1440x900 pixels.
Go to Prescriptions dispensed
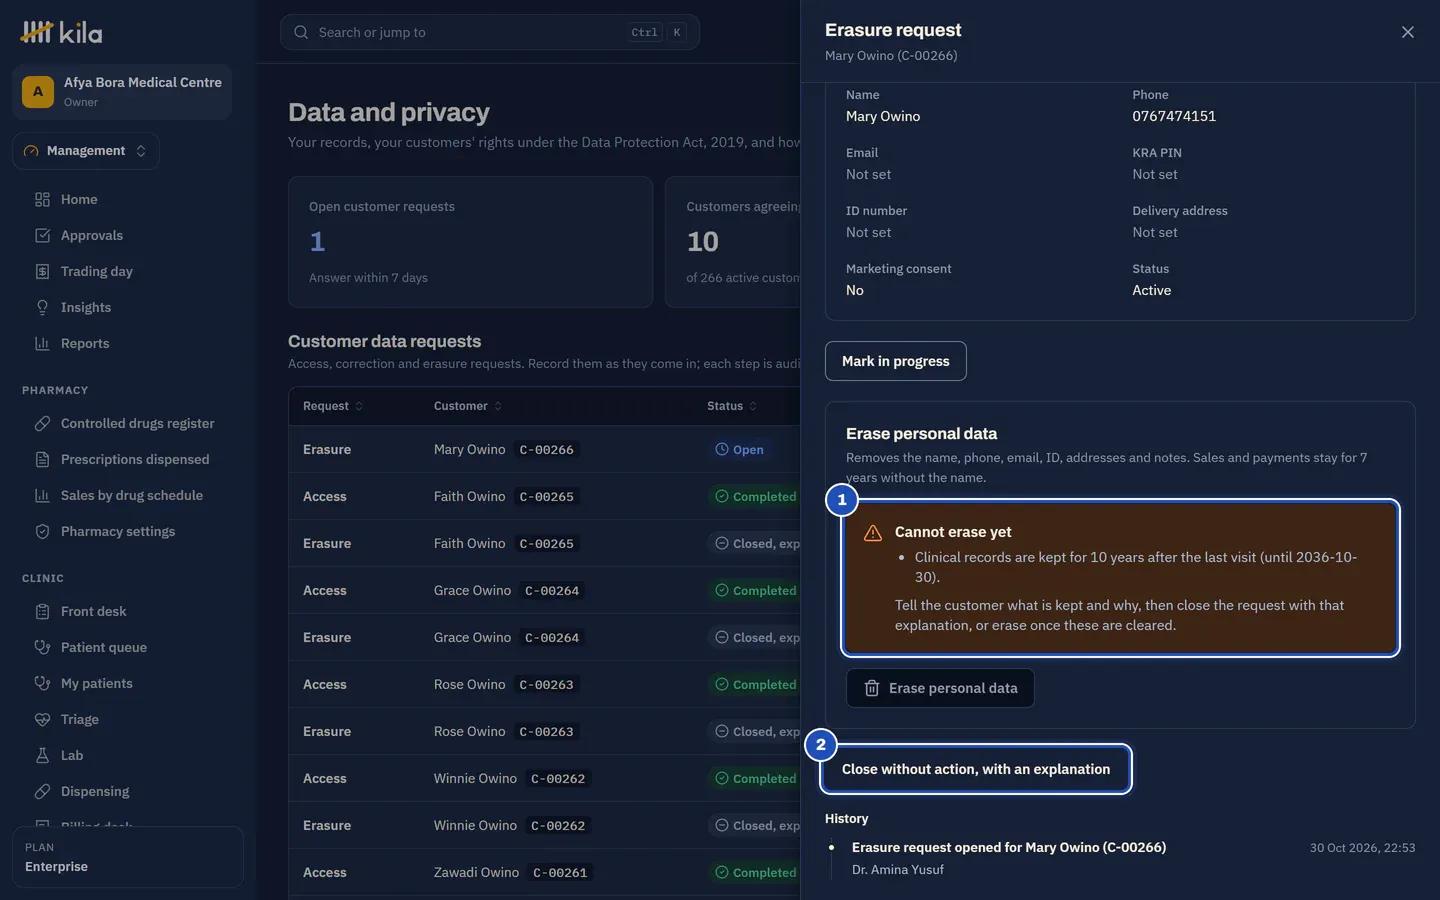pyautogui.click(x=135, y=459)
